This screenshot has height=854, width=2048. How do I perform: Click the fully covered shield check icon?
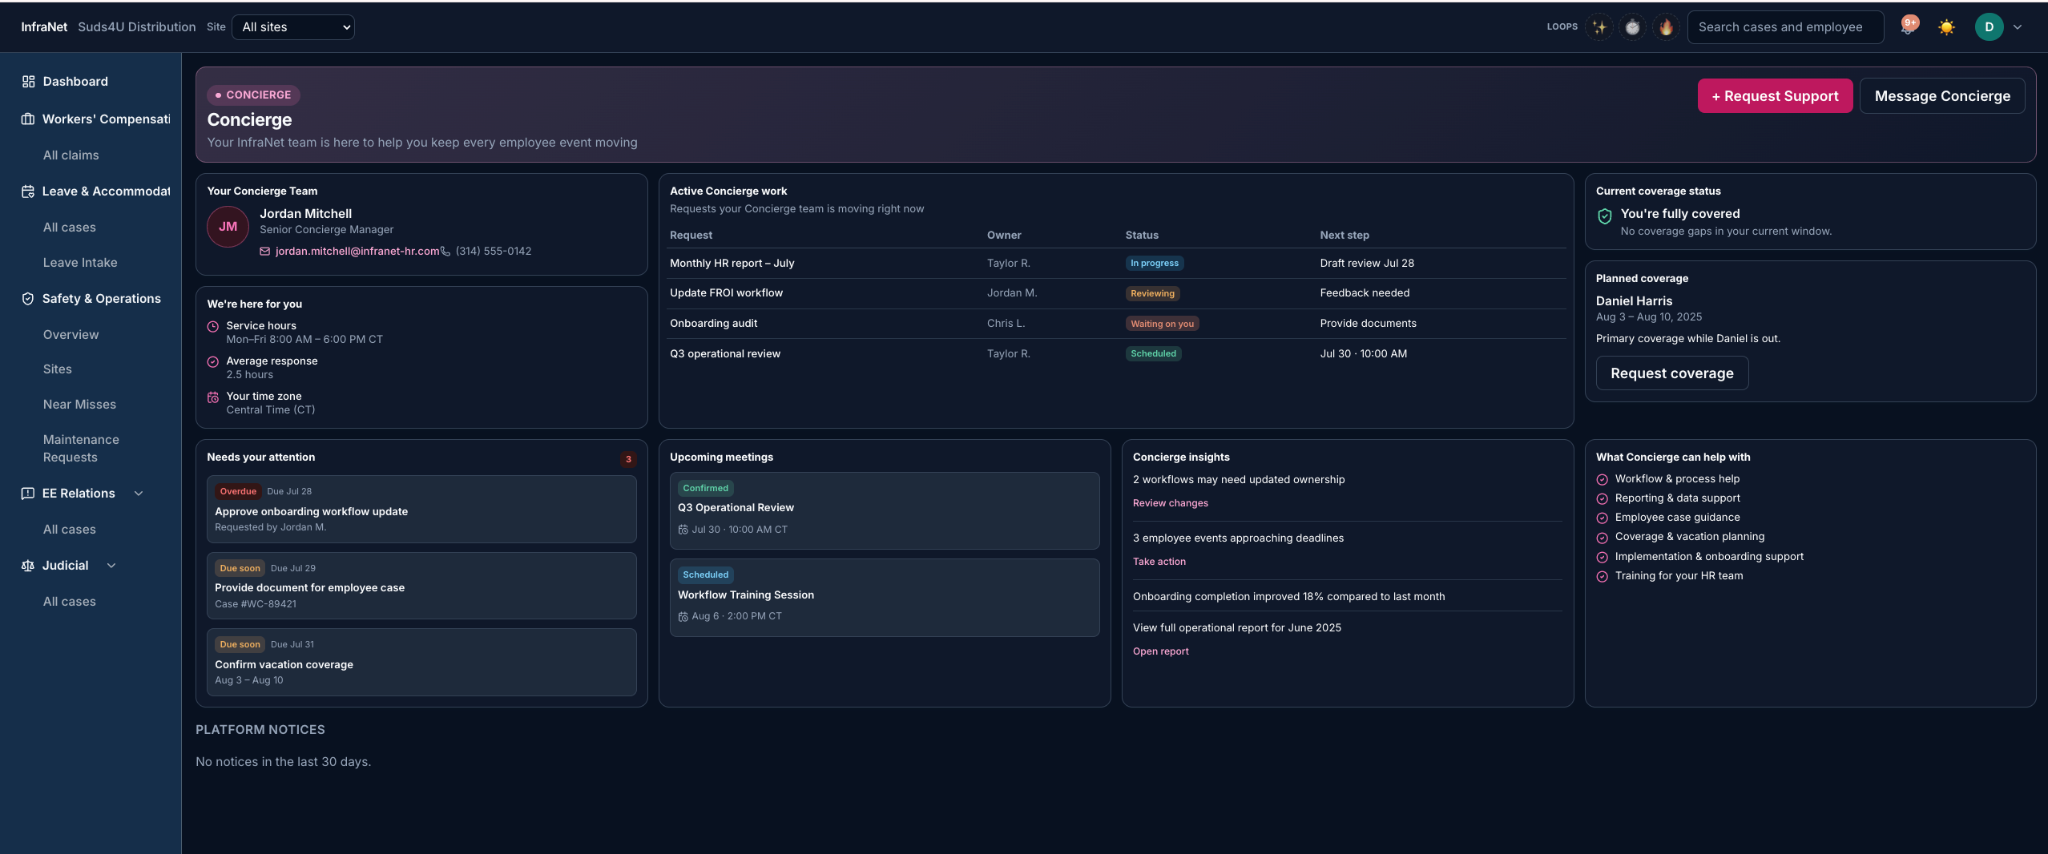click(1604, 216)
